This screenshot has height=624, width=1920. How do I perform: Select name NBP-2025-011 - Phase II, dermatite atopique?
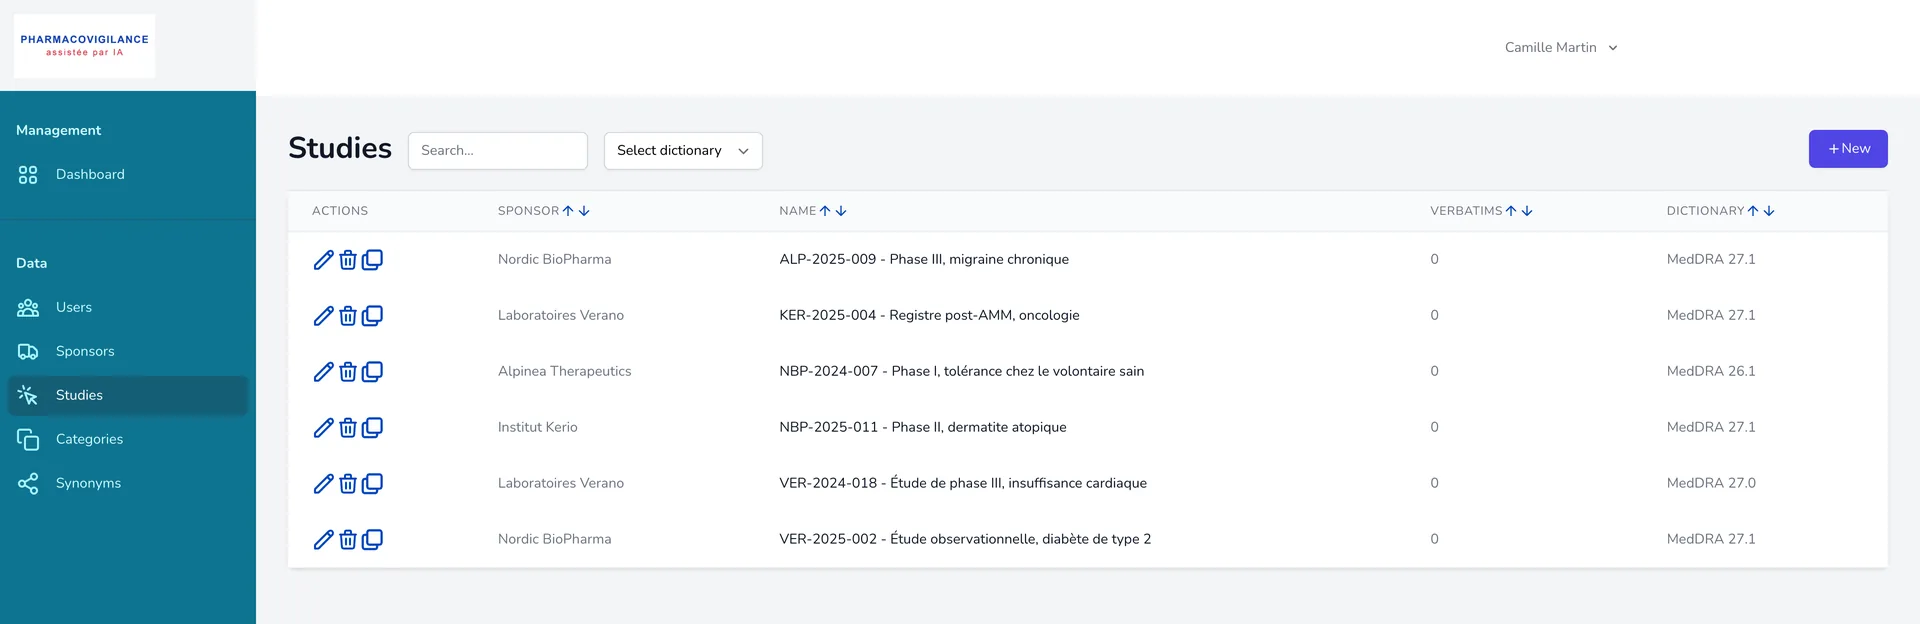[x=923, y=427]
